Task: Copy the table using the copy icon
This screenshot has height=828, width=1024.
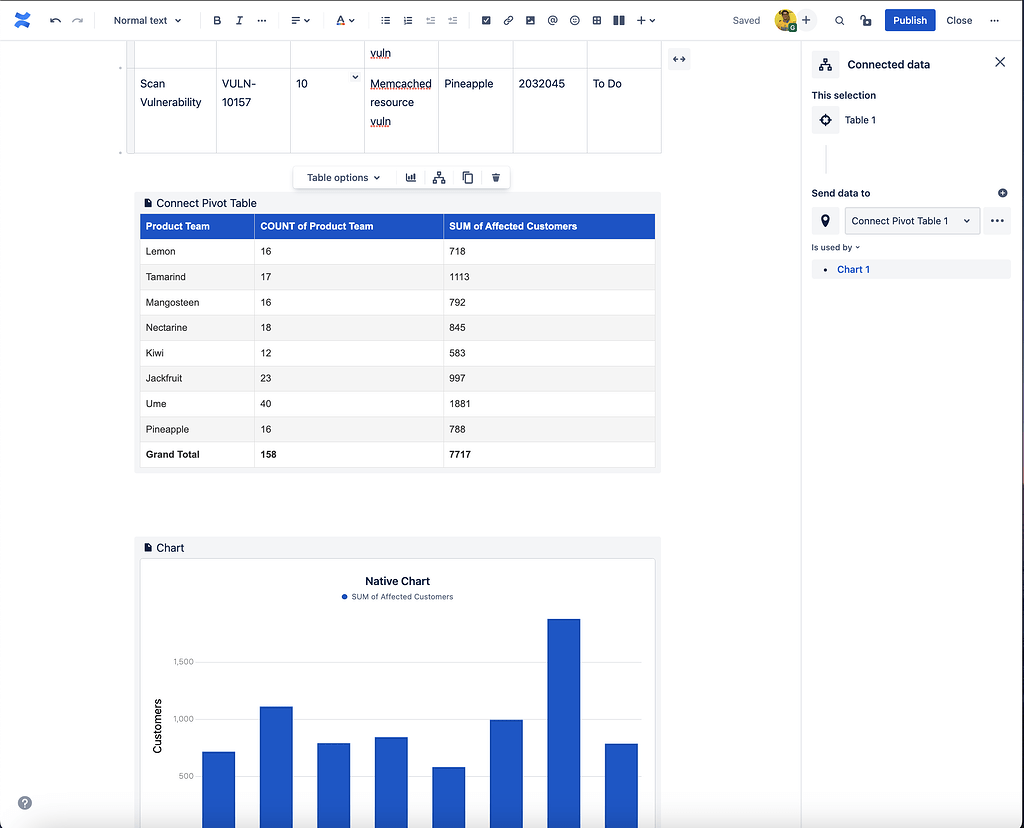Action: coord(467,177)
